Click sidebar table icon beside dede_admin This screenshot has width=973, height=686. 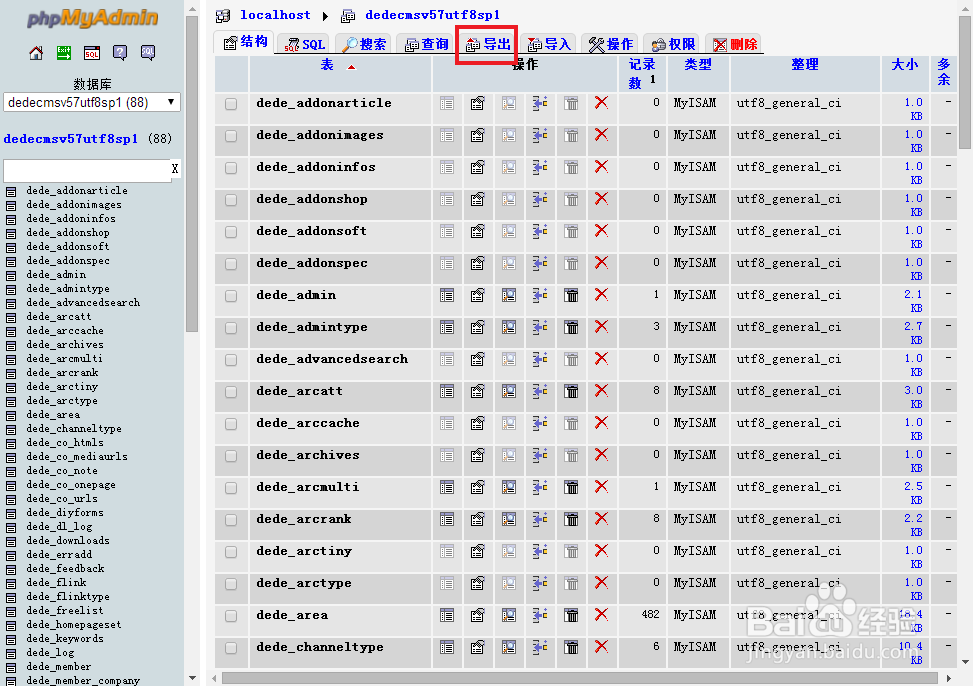pyautogui.click(x=11, y=276)
